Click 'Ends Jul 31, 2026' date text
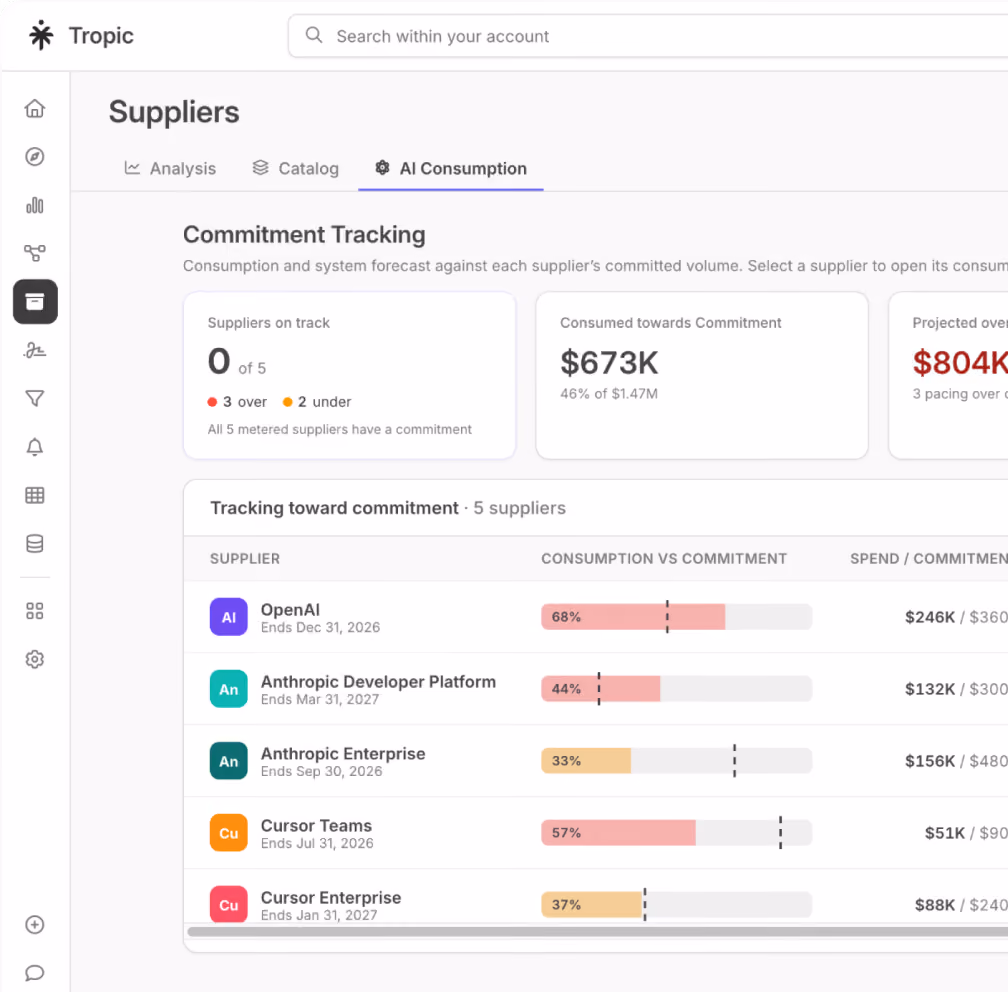 317,843
